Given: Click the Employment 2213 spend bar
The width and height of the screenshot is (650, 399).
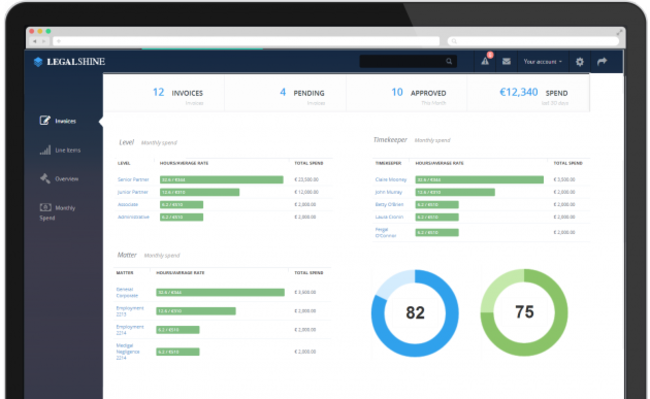Looking at the screenshot, I should (196, 311).
